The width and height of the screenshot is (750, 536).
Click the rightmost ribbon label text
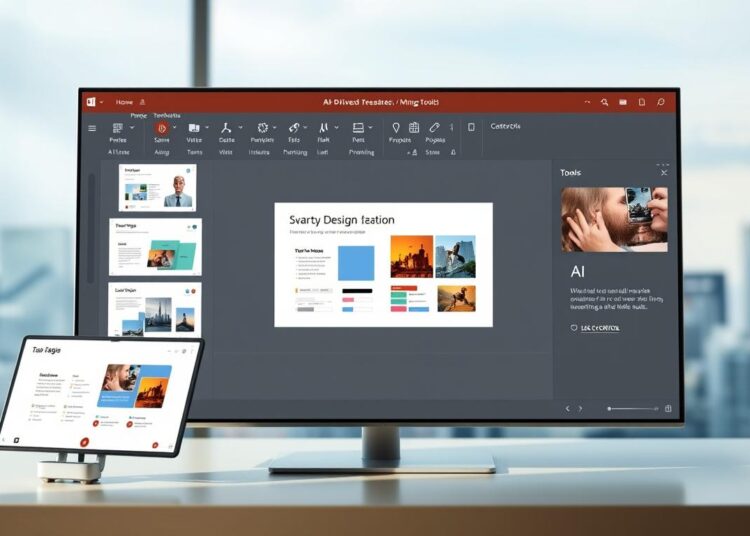click(x=506, y=127)
